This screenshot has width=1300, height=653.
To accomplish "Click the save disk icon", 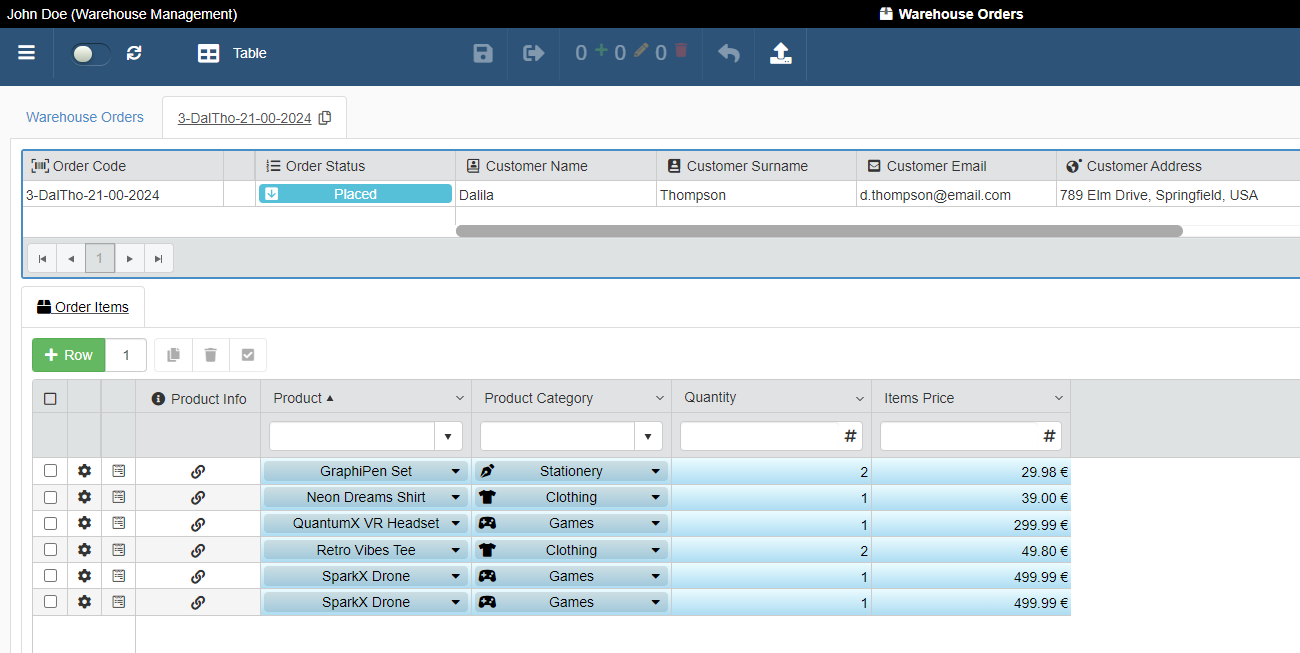I will click(483, 53).
